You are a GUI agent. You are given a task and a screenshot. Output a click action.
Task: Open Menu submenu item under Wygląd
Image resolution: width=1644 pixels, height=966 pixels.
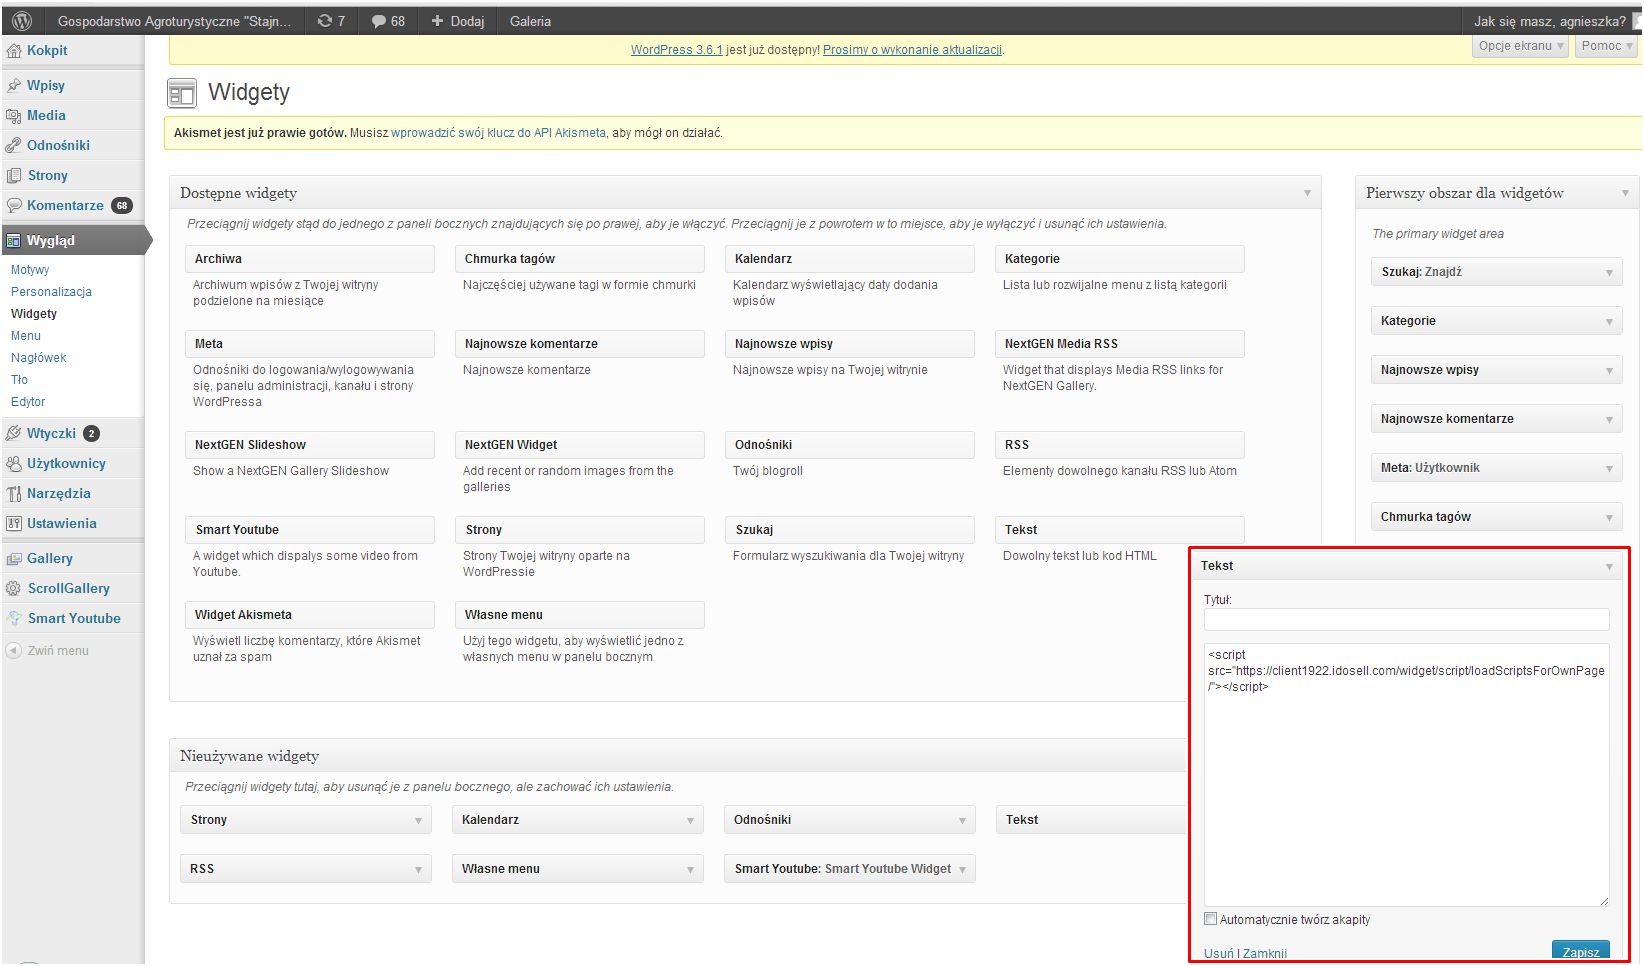(26, 336)
